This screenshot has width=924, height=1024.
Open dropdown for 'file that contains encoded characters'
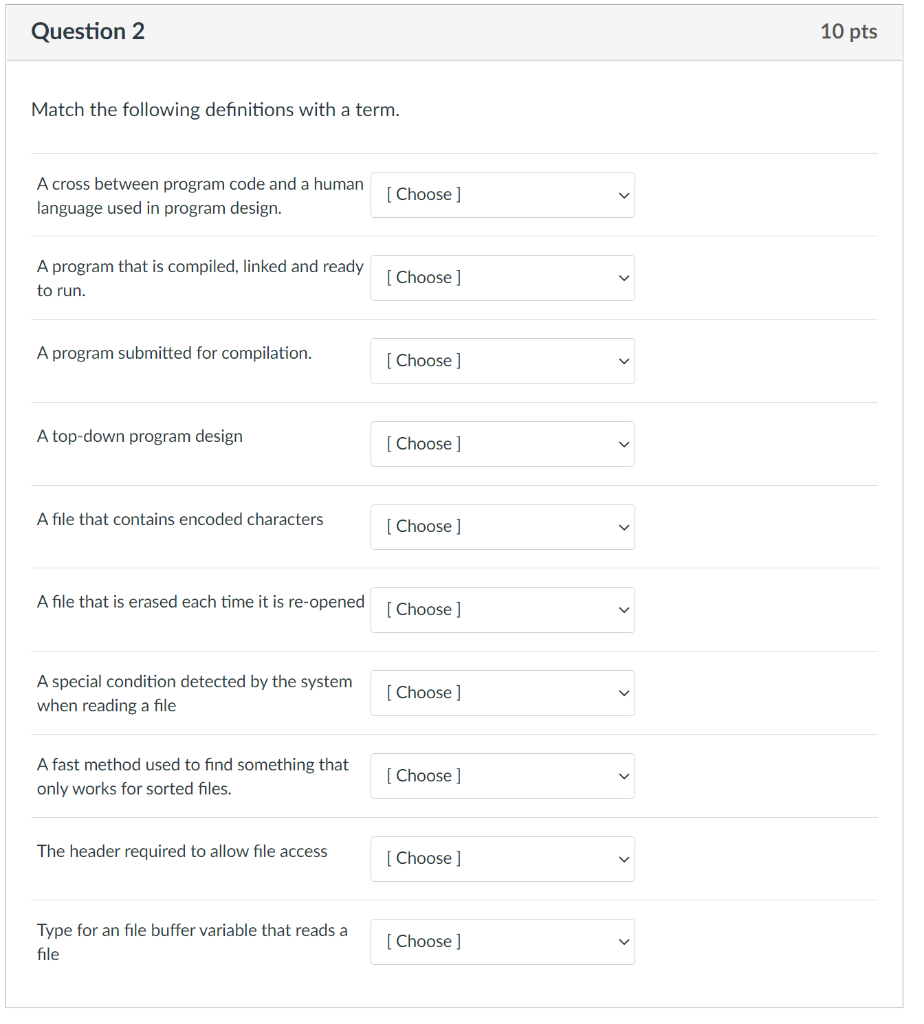click(x=502, y=527)
